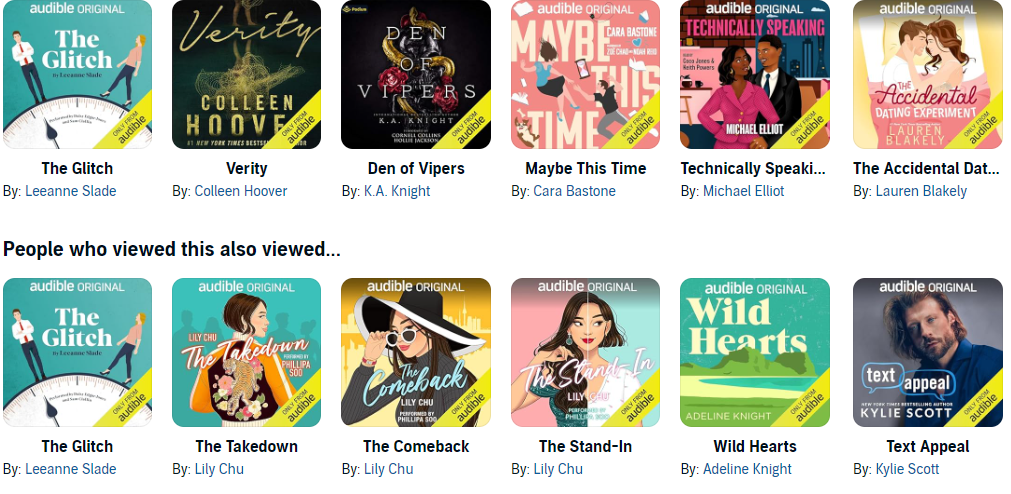Open Cara Bastone author link
This screenshot has width=1011, height=494.
coord(574,192)
